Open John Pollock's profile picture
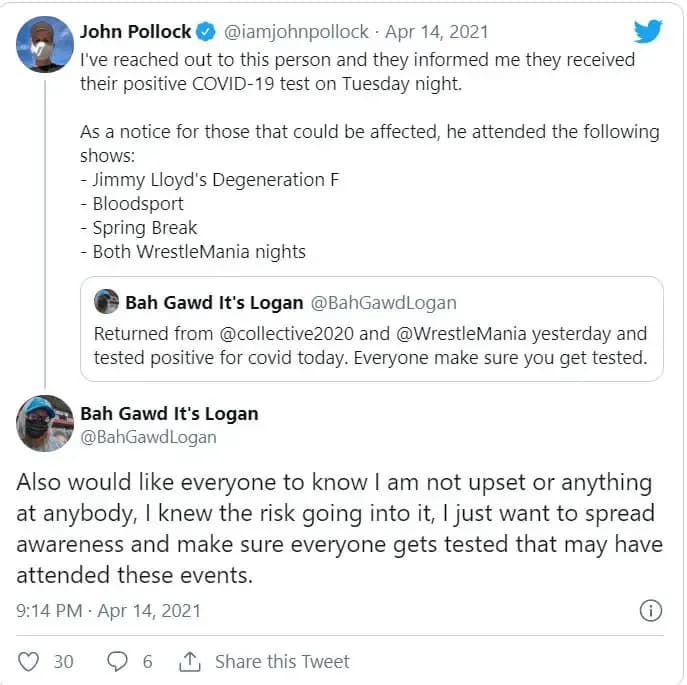 44,44
